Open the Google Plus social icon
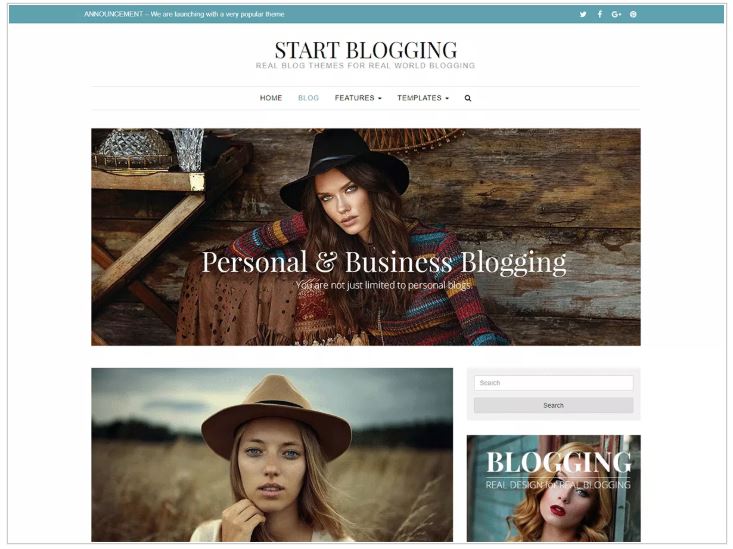 pos(617,14)
